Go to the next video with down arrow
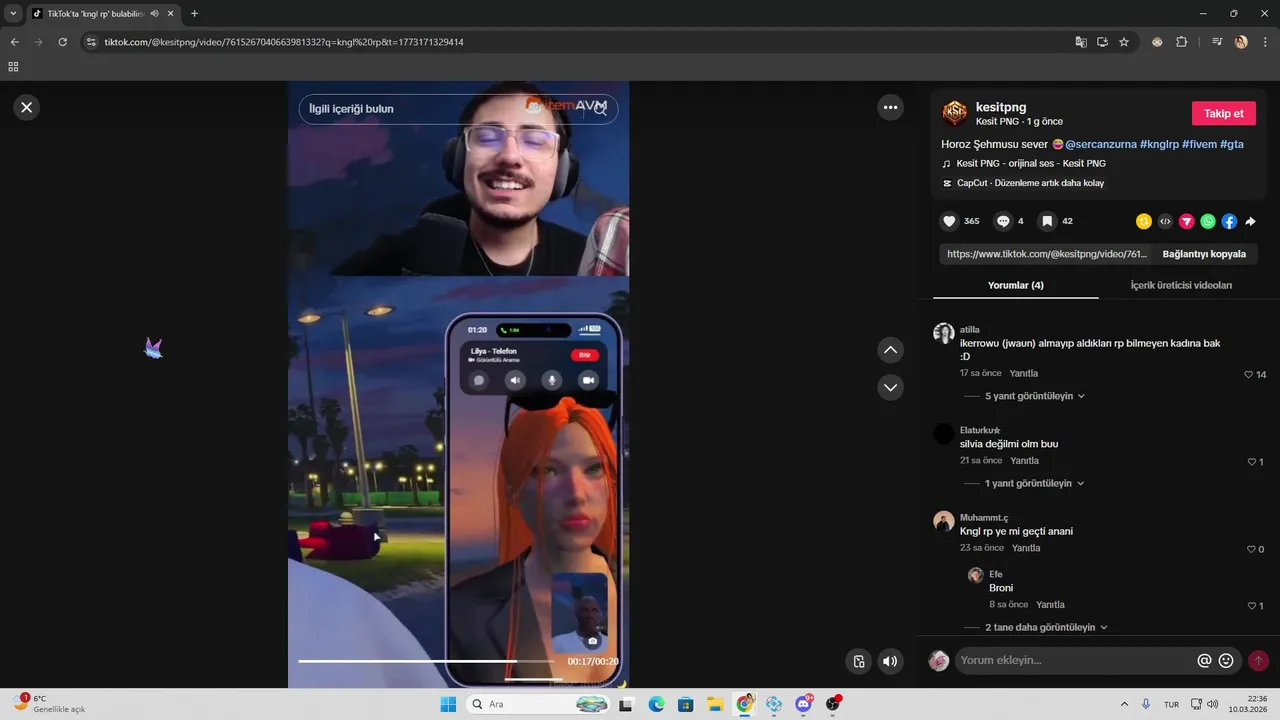Image resolution: width=1280 pixels, height=720 pixels. tap(890, 387)
